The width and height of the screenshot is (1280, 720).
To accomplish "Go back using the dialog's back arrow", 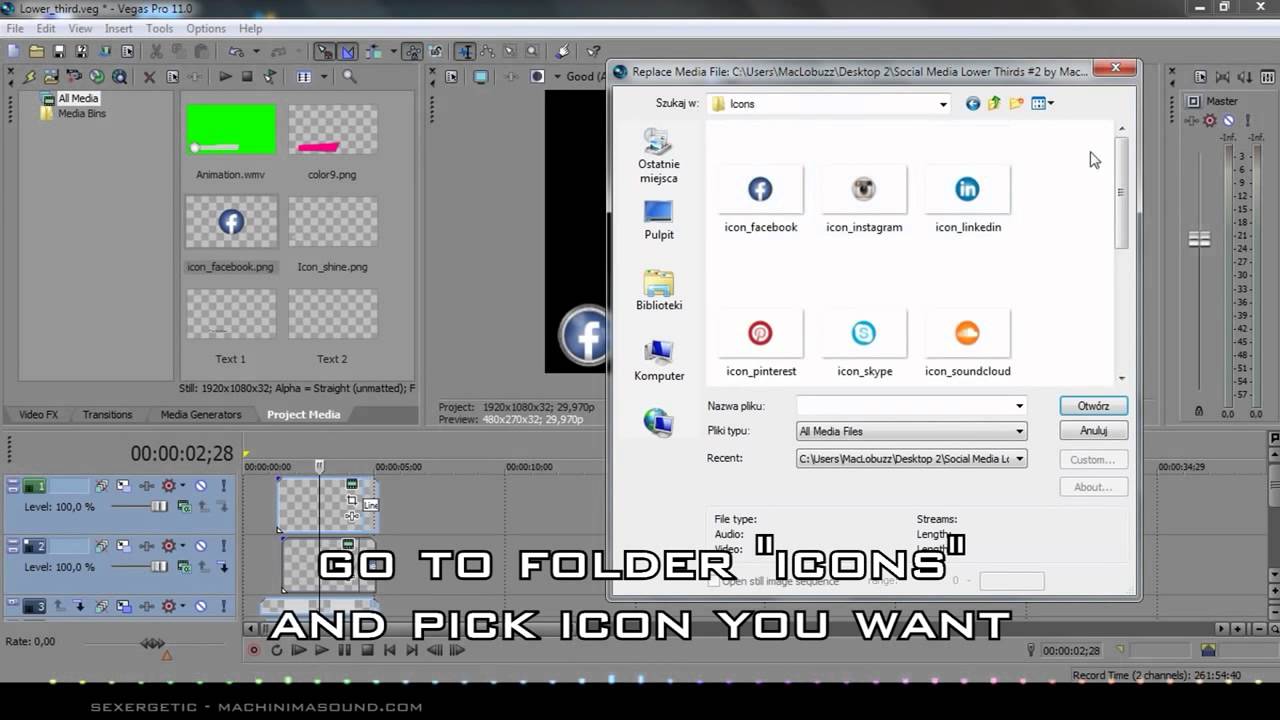I will point(973,103).
